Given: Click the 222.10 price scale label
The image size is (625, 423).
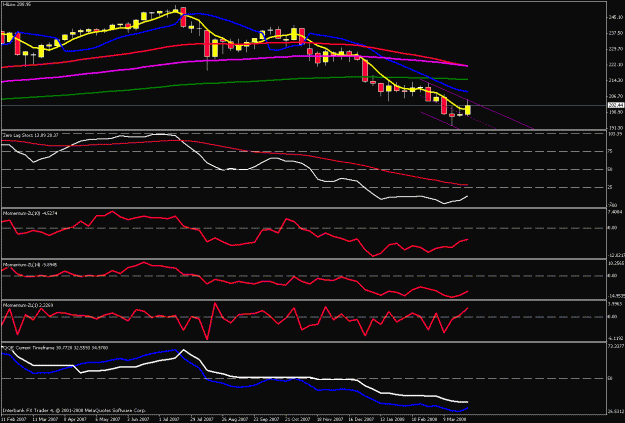Looking at the screenshot, I should pos(616,65).
